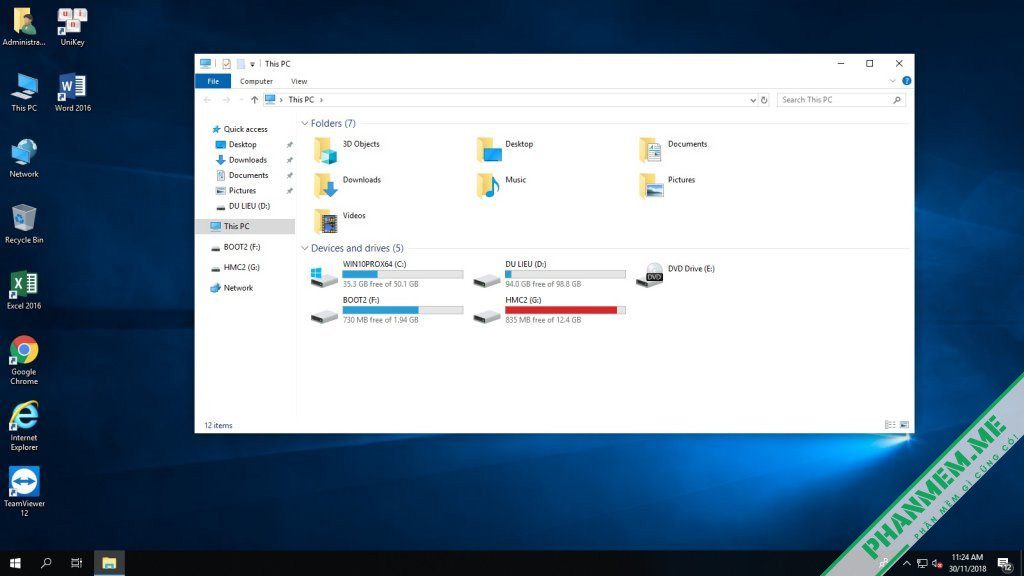
Task: Select the Internet Explorer desktop icon
Action: coord(24,426)
